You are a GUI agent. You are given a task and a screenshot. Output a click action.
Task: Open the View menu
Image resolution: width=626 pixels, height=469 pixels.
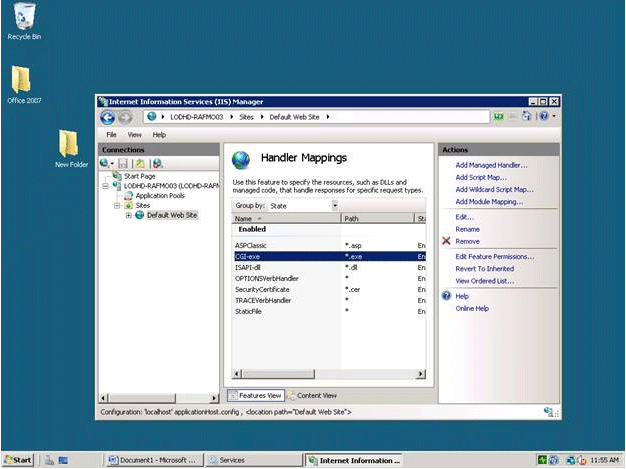click(134, 134)
